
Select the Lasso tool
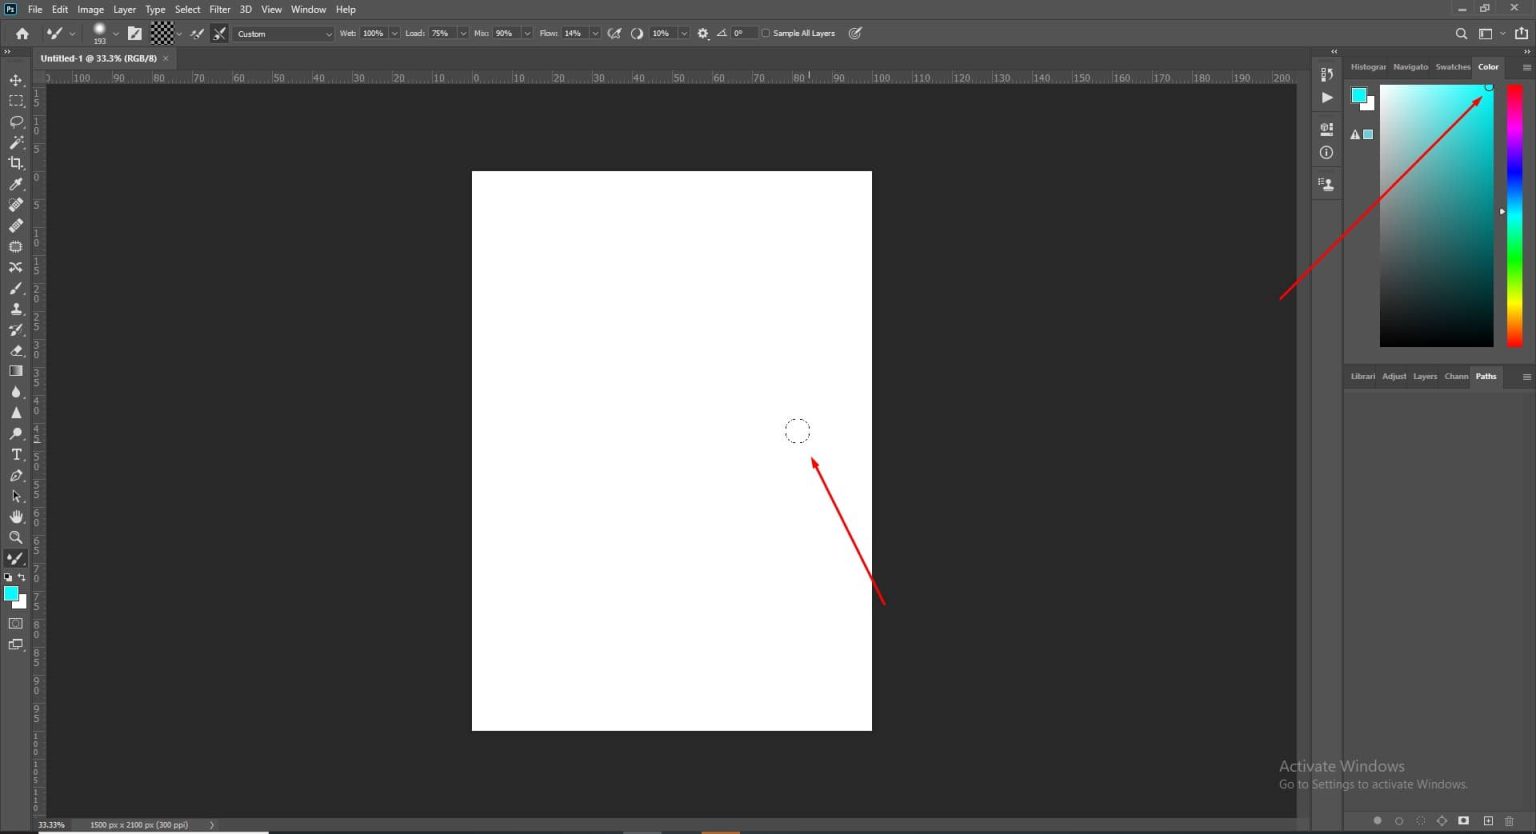coord(15,121)
